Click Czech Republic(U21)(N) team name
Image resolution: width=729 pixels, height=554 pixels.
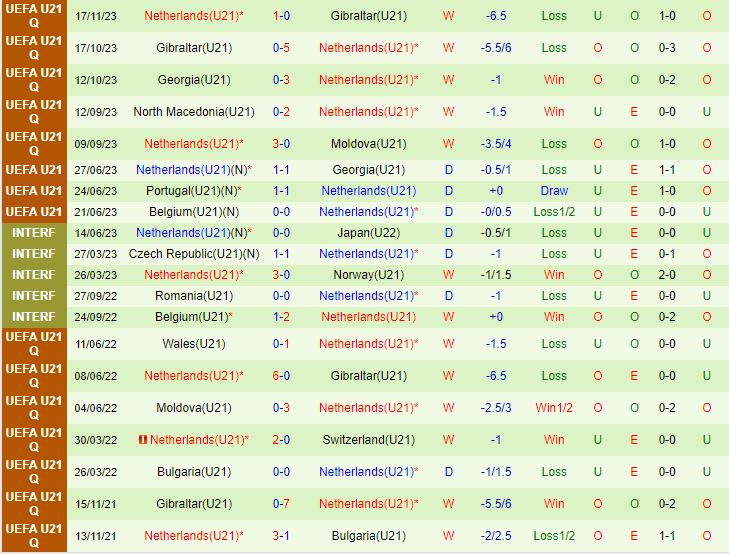tap(194, 254)
